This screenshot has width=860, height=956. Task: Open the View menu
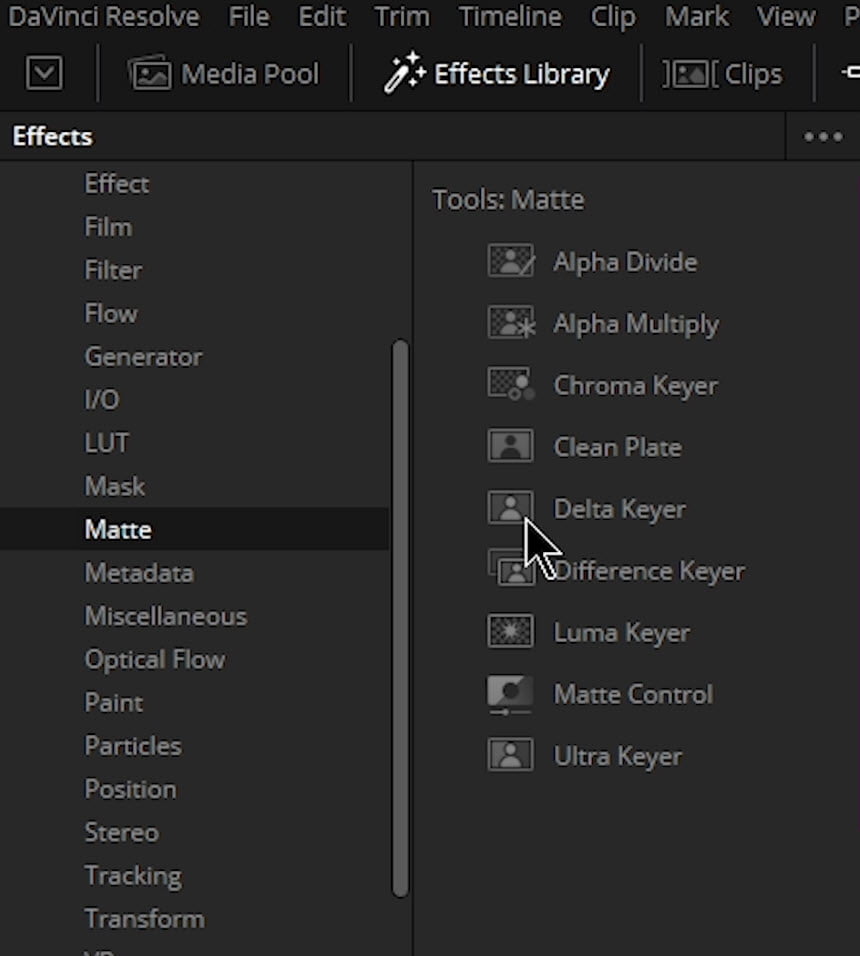pos(786,16)
